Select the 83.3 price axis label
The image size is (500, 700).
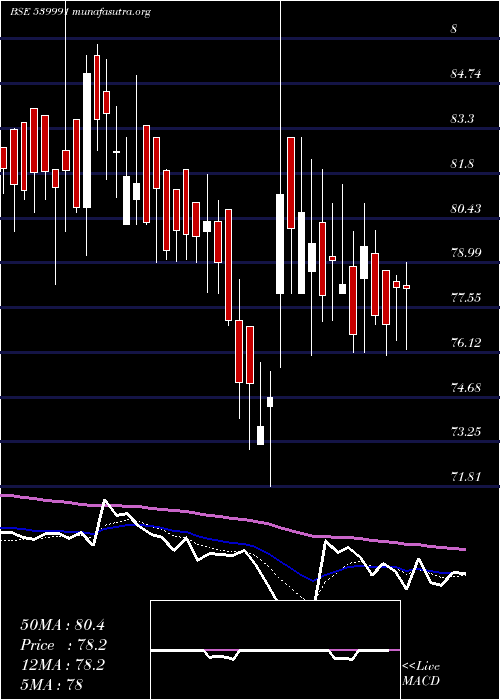click(x=462, y=119)
